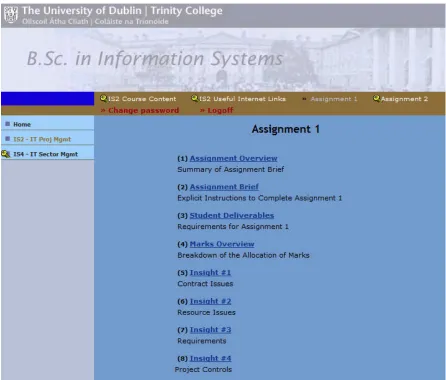Click the square bullet beside Home
This screenshot has height=380, width=446.
(8, 124)
